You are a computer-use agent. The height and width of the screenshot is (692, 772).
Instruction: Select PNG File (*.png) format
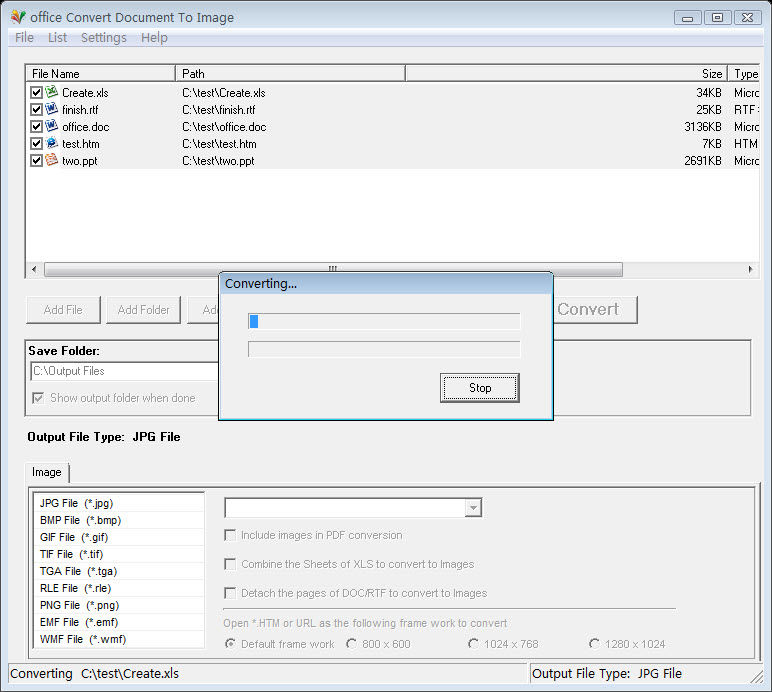[x=119, y=605]
